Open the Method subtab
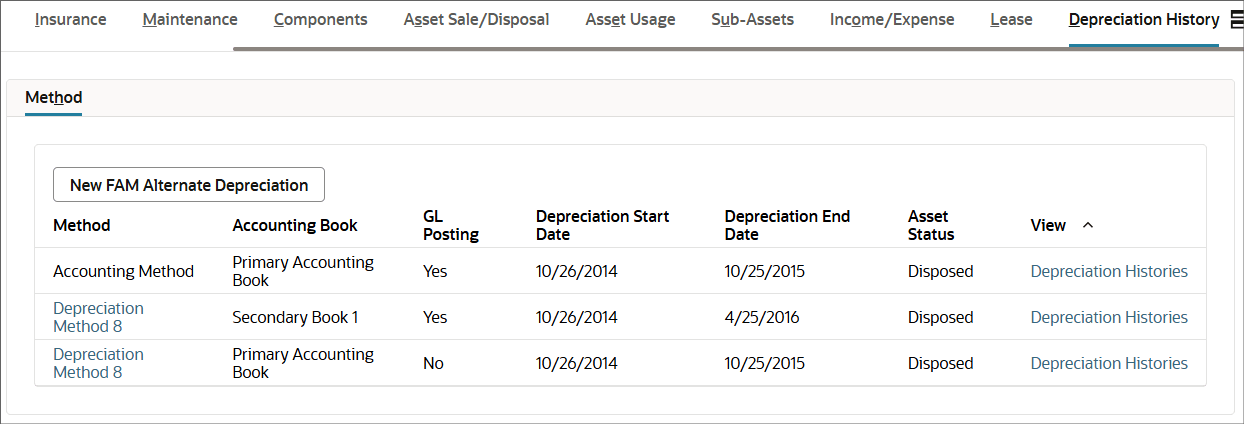1244x424 pixels. pos(53,97)
